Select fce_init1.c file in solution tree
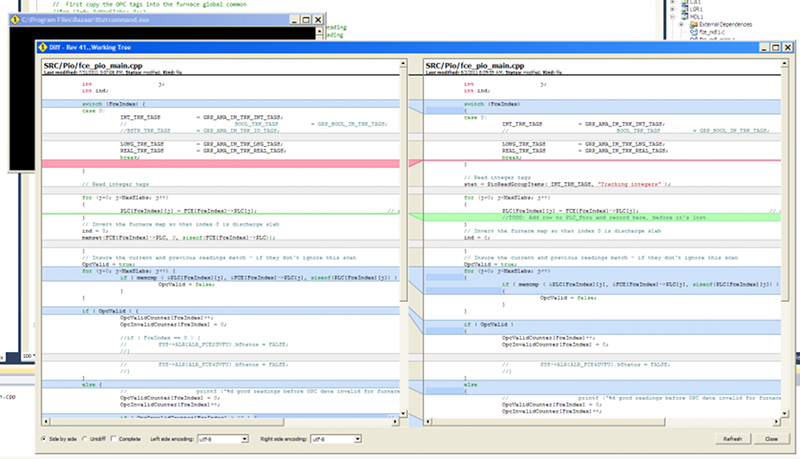 (712, 32)
